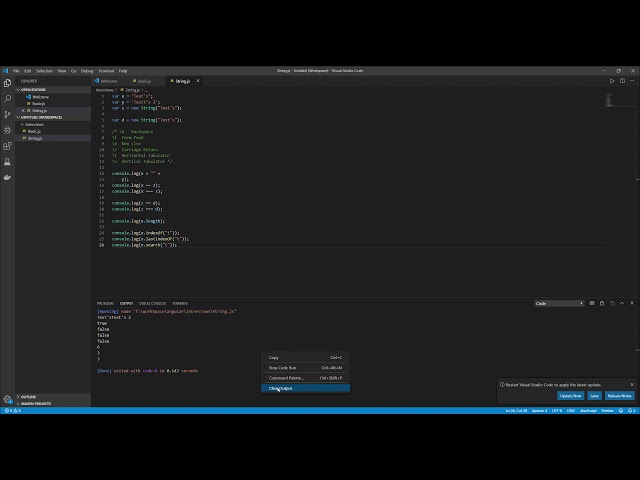Toggle output word wrap list icon in panel
Image resolution: width=640 pixels, height=480 pixels.
click(592, 303)
